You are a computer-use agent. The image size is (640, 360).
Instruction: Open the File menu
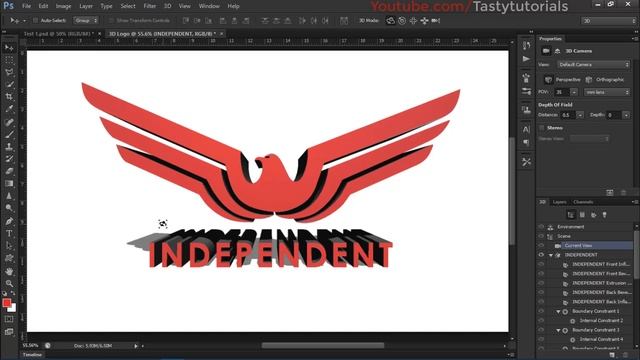click(27, 6)
